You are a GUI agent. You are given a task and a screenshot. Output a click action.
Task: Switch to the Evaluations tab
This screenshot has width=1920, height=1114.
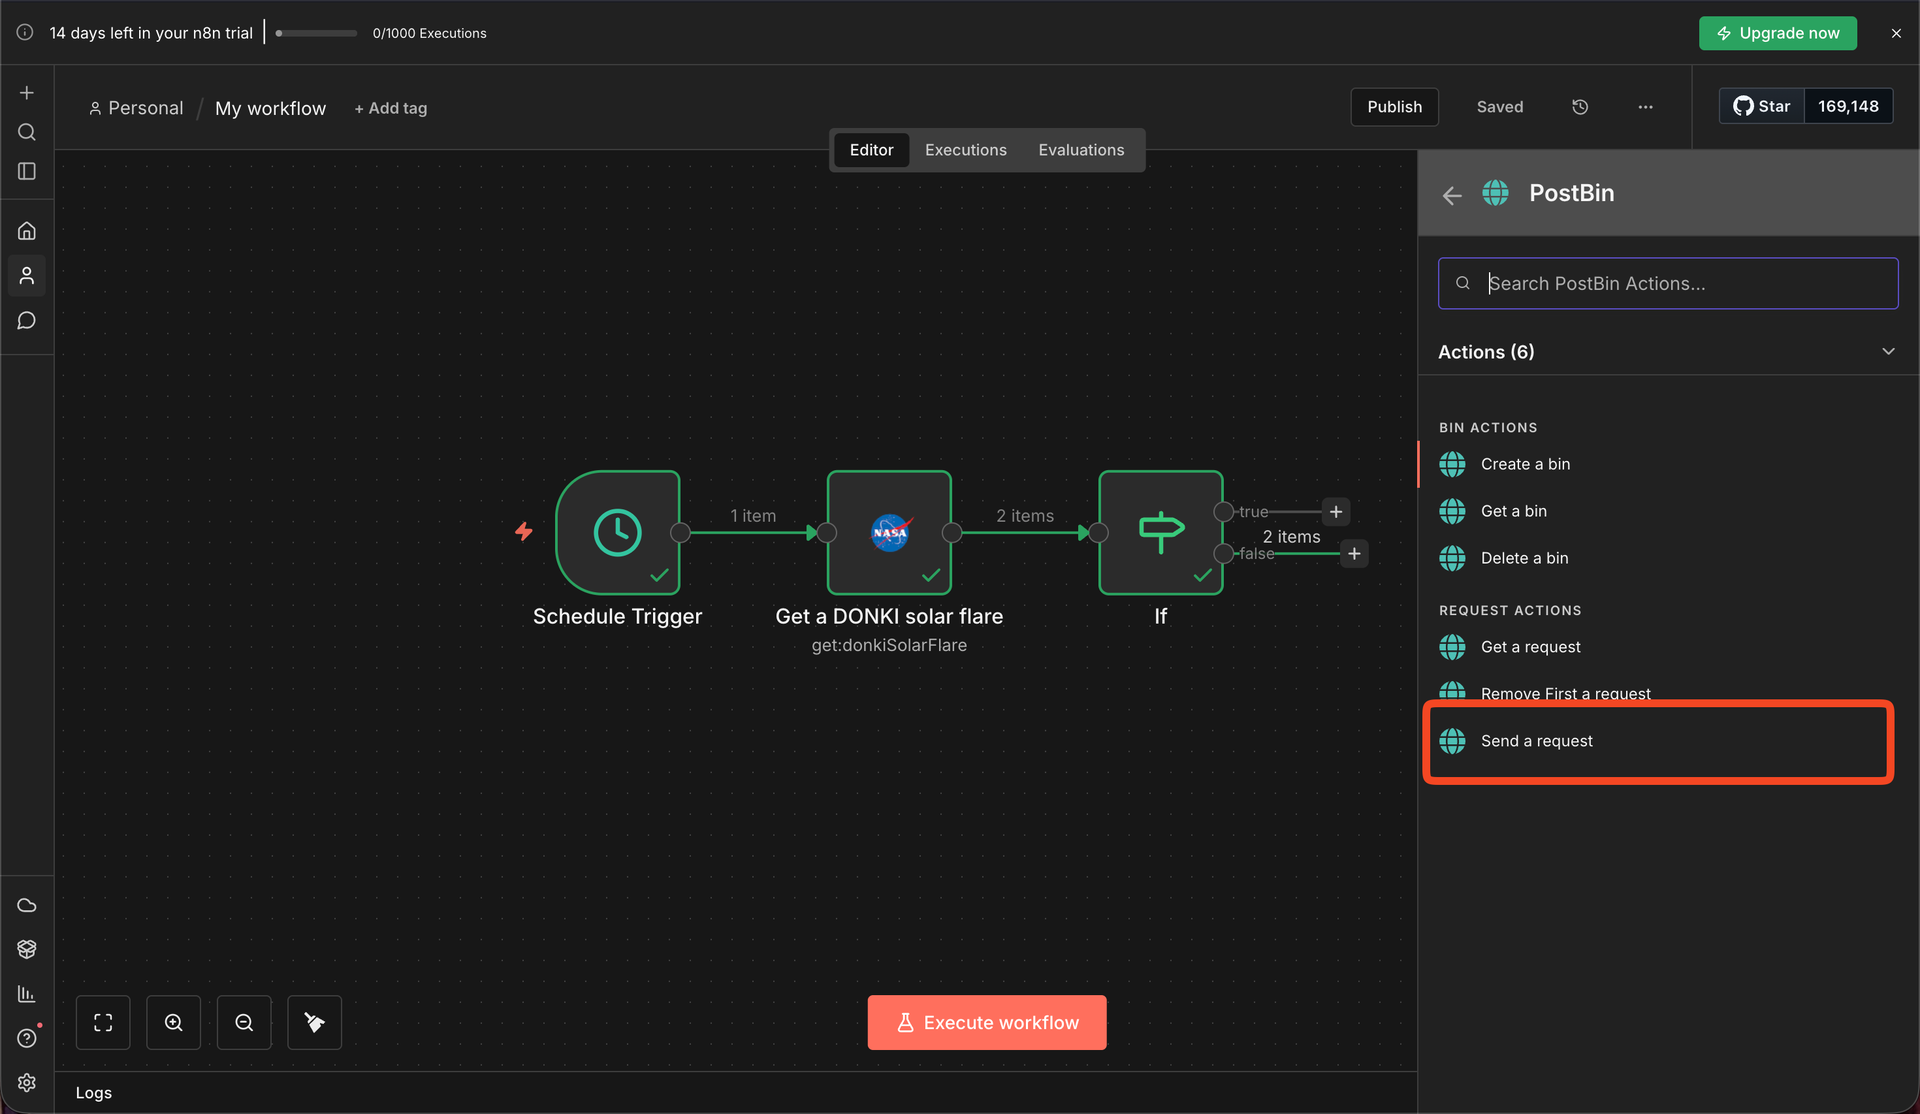(1081, 150)
